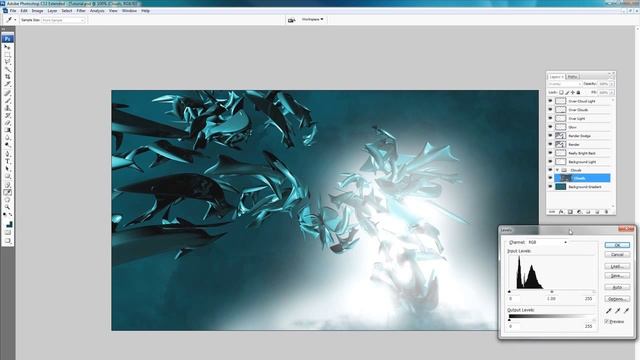
Task: Click the midtone 1.00 input field
Action: pos(551,299)
